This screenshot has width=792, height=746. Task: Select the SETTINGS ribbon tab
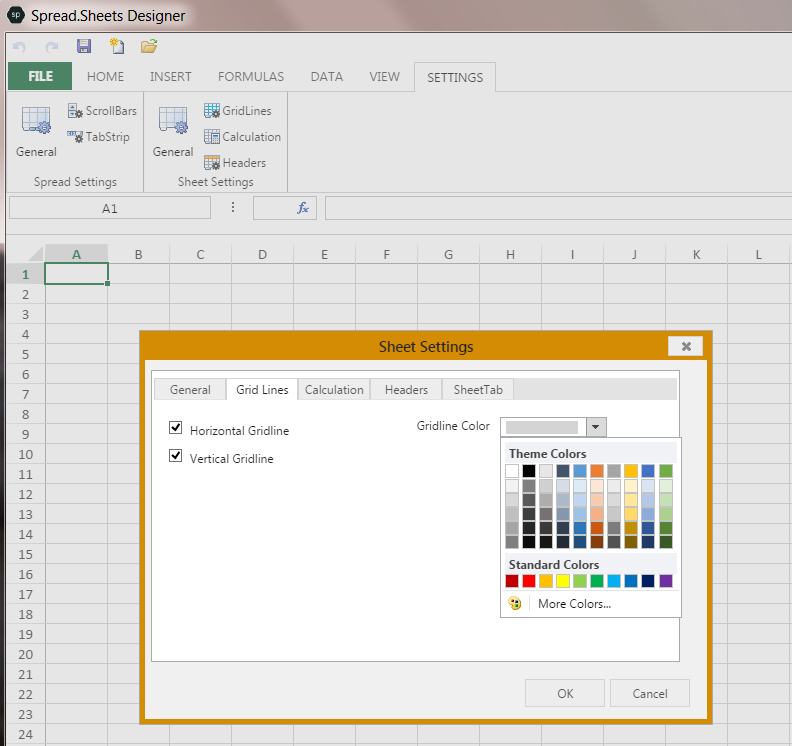455,77
